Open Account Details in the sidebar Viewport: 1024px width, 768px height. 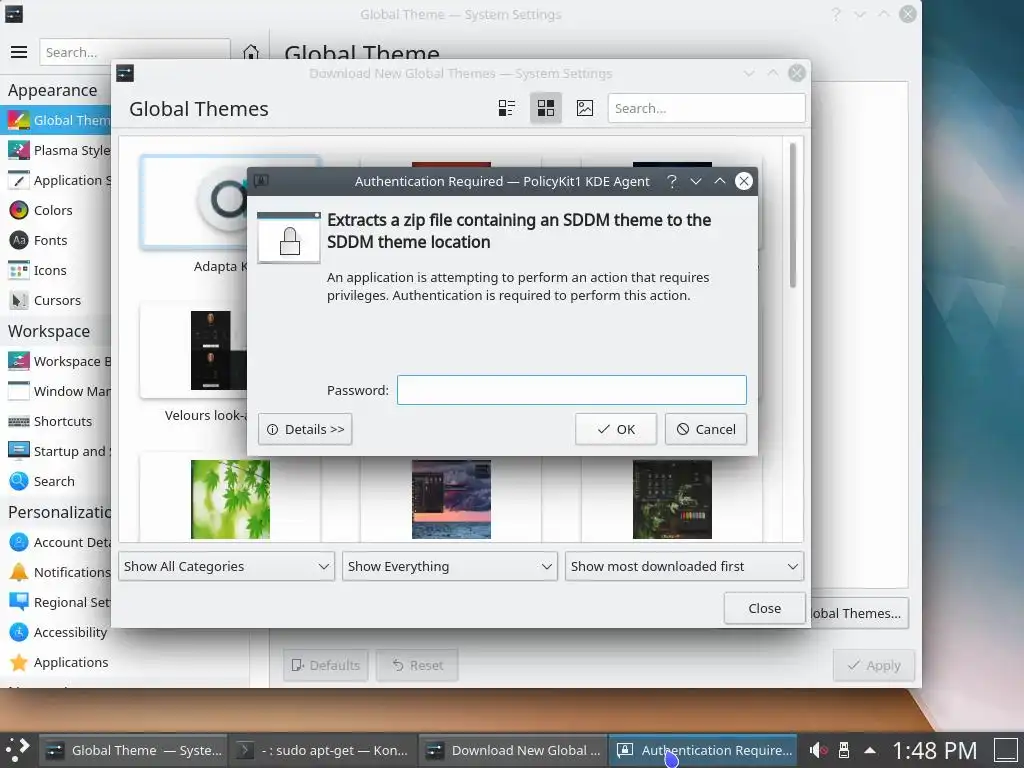[56, 542]
